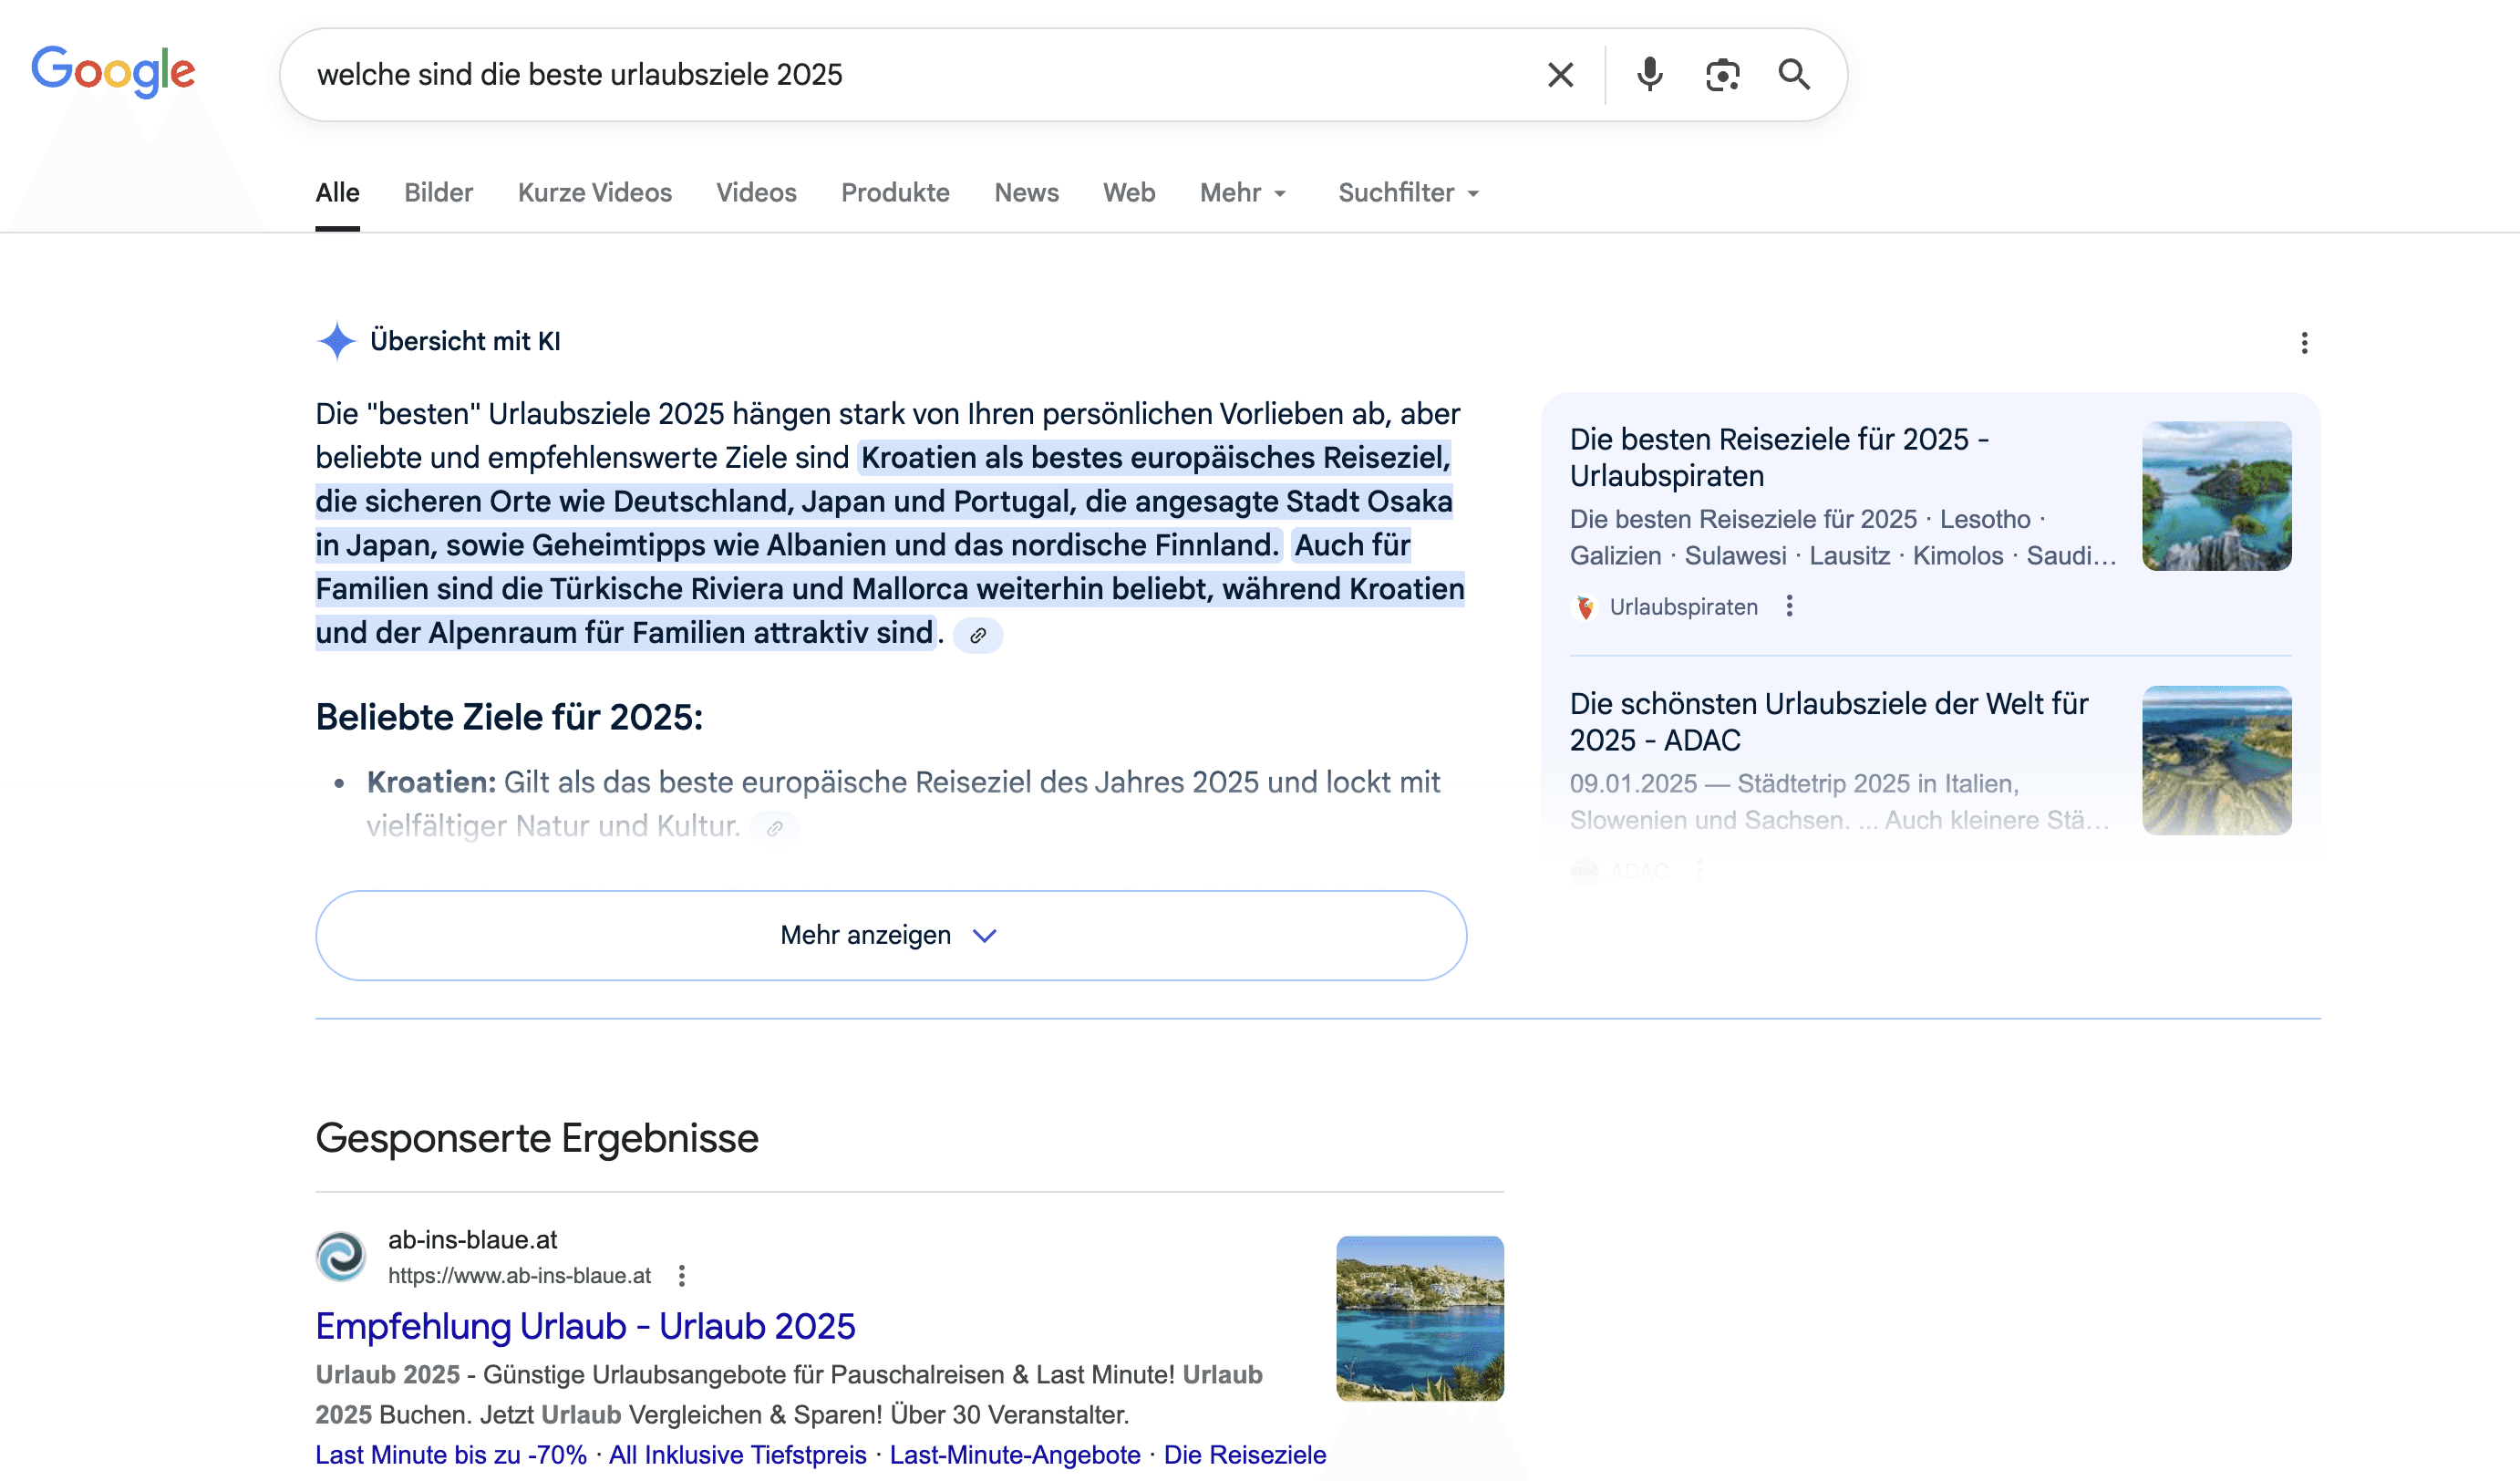Click the AI overview sparkle icon
2520x1481 pixels.
click(x=336, y=341)
